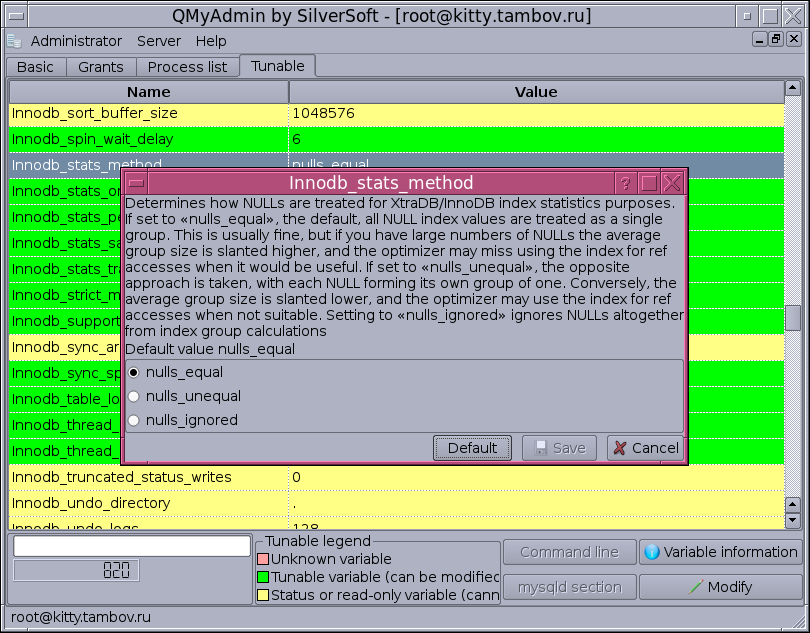This screenshot has height=633, width=810.
Task: Choose the nulls_unequal radio option
Action: click(134, 396)
